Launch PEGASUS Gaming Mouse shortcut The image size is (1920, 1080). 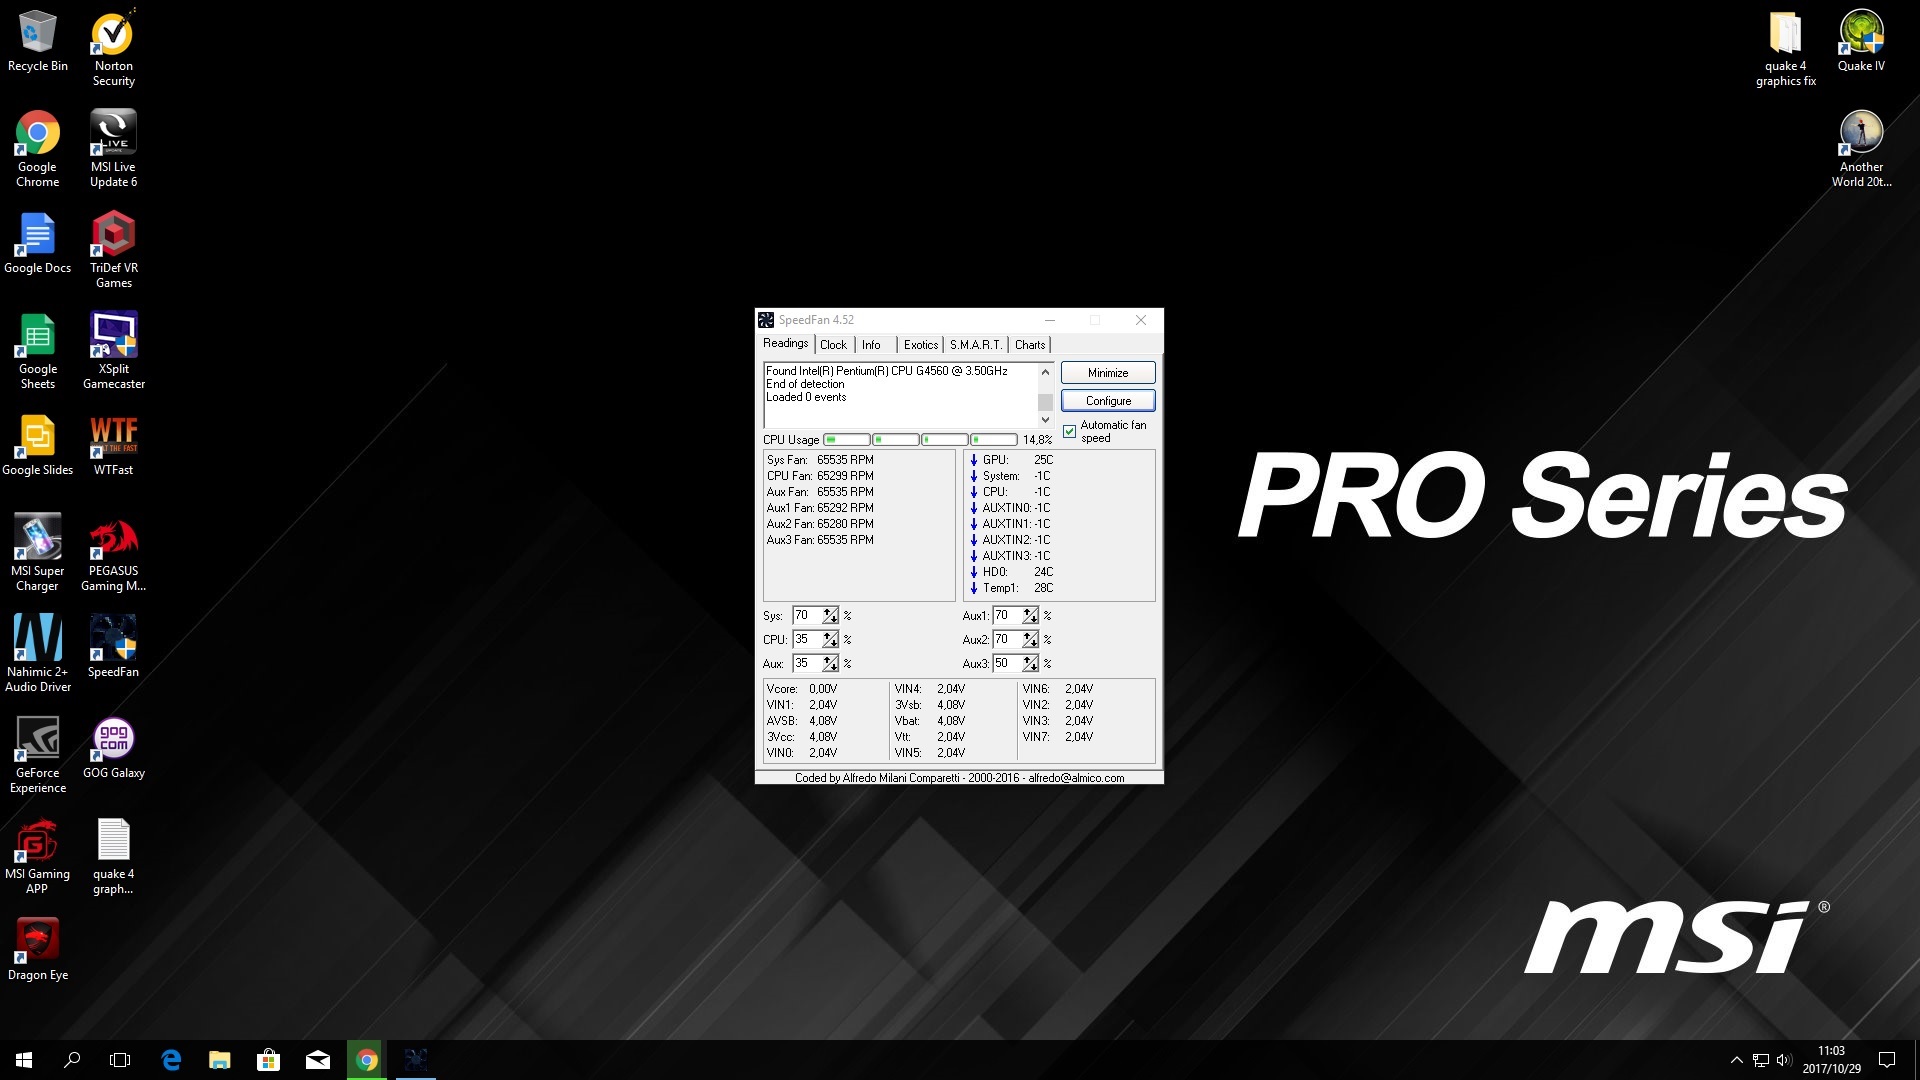point(113,553)
